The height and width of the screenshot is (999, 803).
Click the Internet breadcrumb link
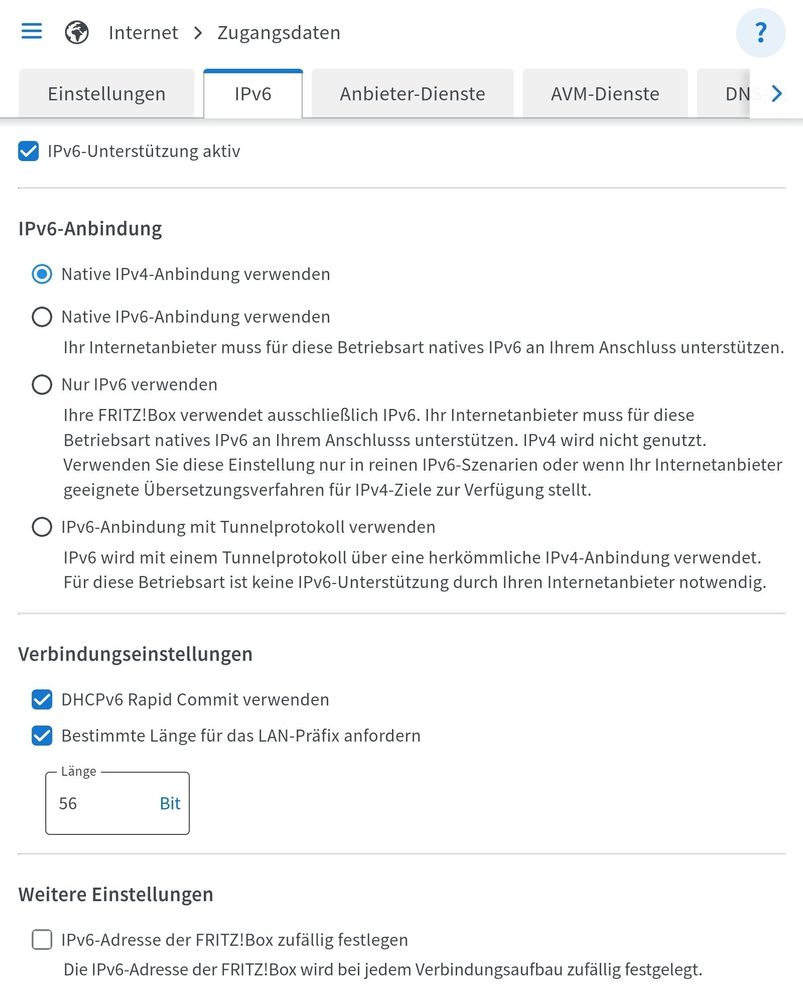click(x=143, y=33)
